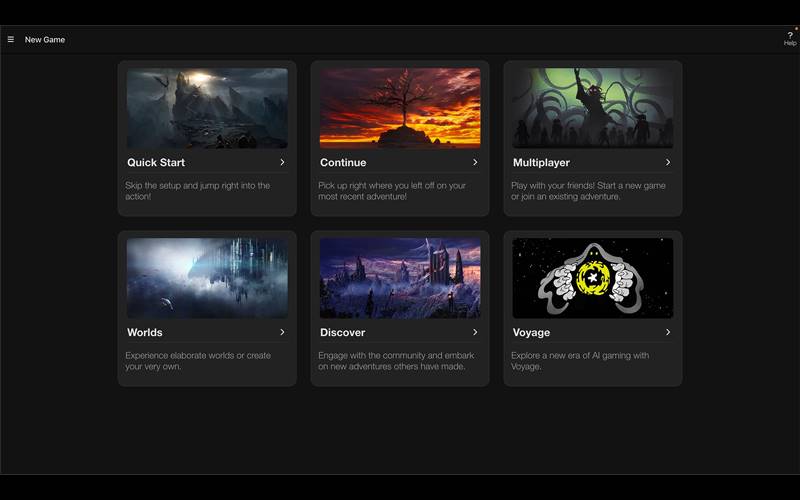Select the Quick Start dark castle thumbnail

tap(207, 108)
